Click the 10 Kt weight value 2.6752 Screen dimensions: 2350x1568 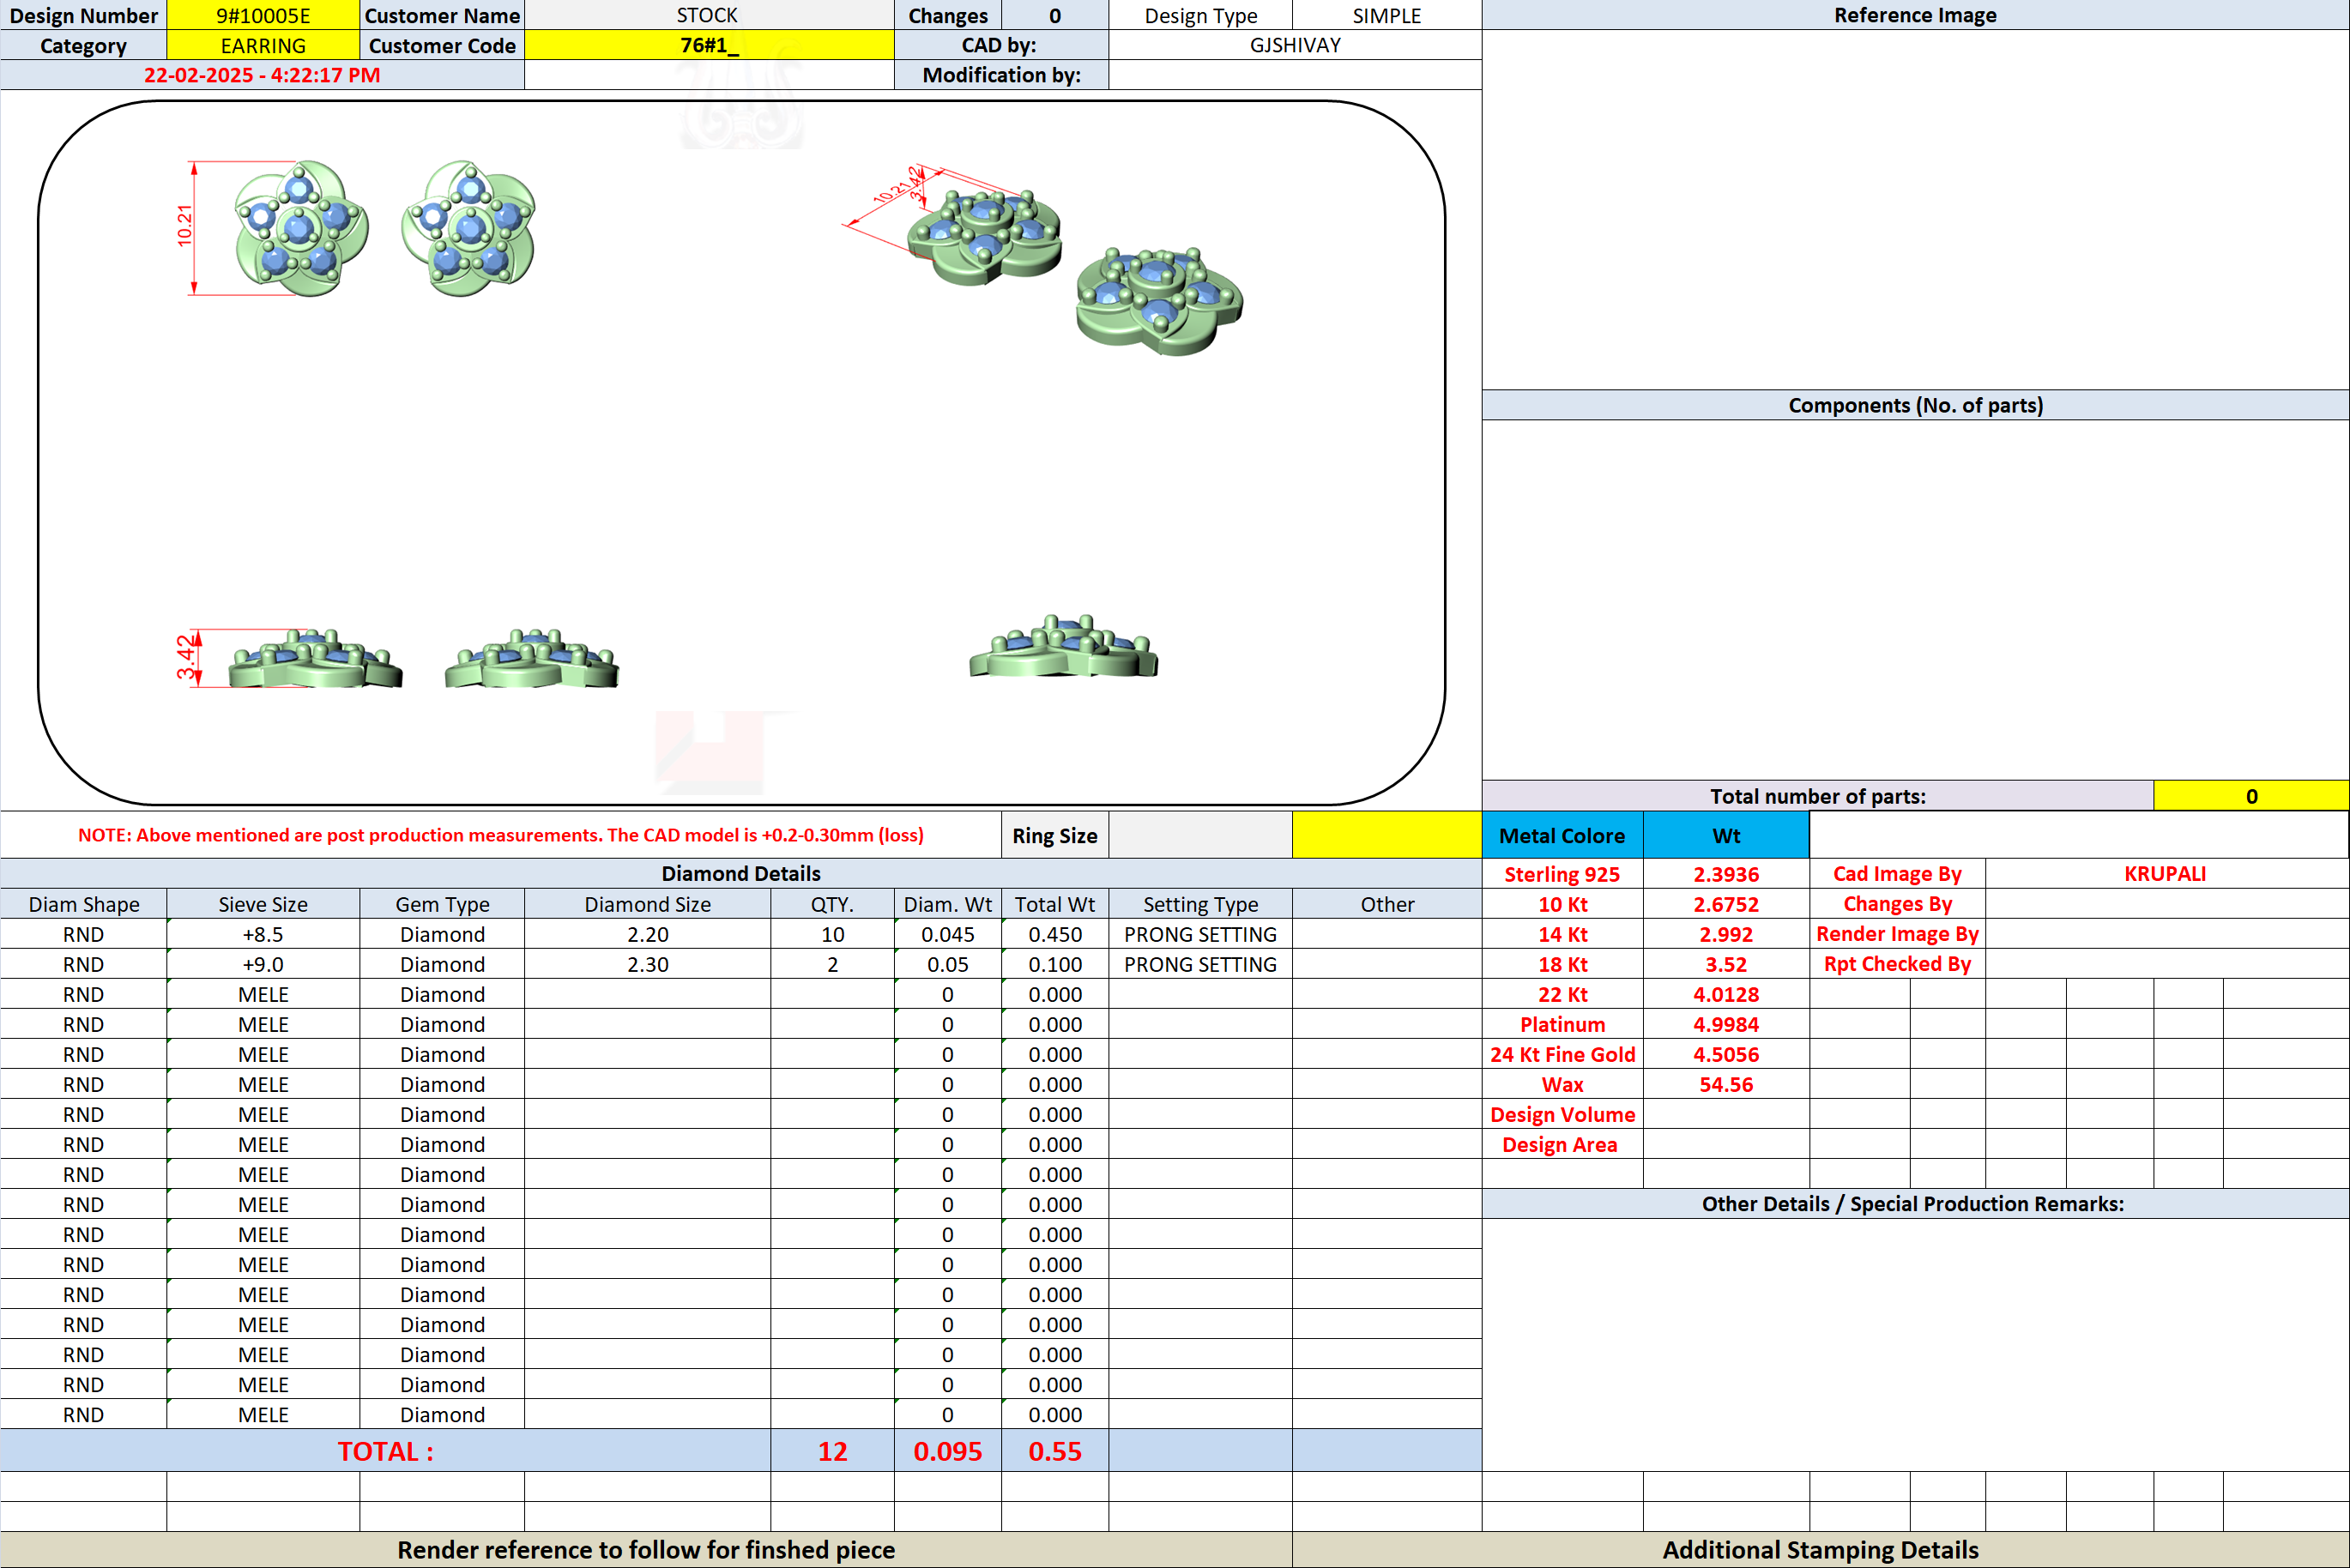1726,904
